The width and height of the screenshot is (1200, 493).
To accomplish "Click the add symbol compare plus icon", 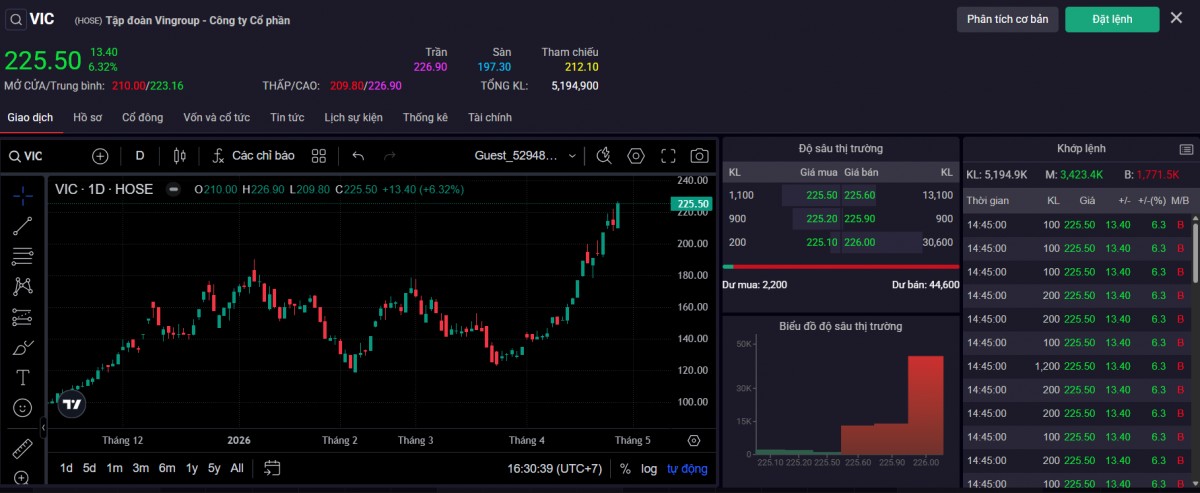I will coord(100,156).
